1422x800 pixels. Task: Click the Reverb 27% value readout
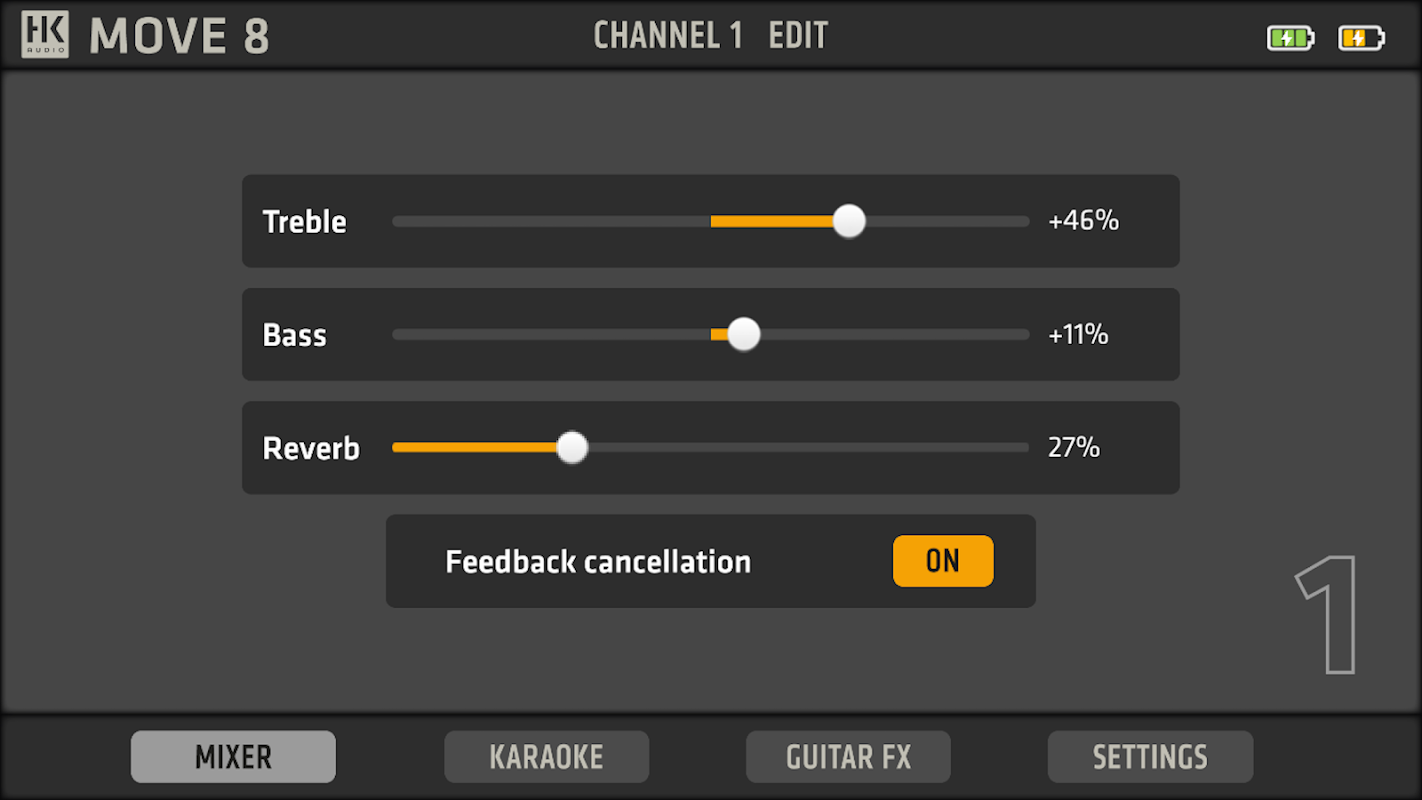1074,447
